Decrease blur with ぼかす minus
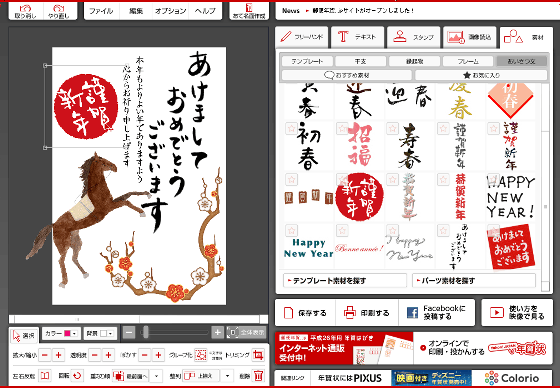This screenshot has width=560, height=388. click(144, 355)
